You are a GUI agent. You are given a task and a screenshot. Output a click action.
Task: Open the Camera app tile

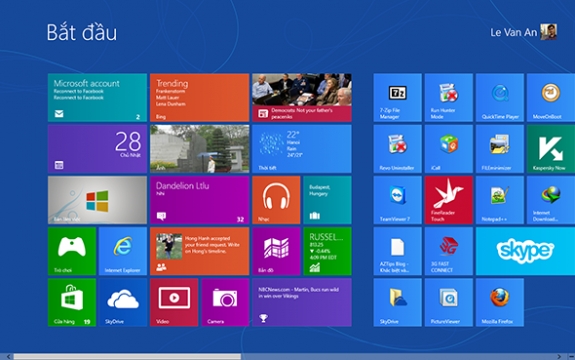click(225, 302)
